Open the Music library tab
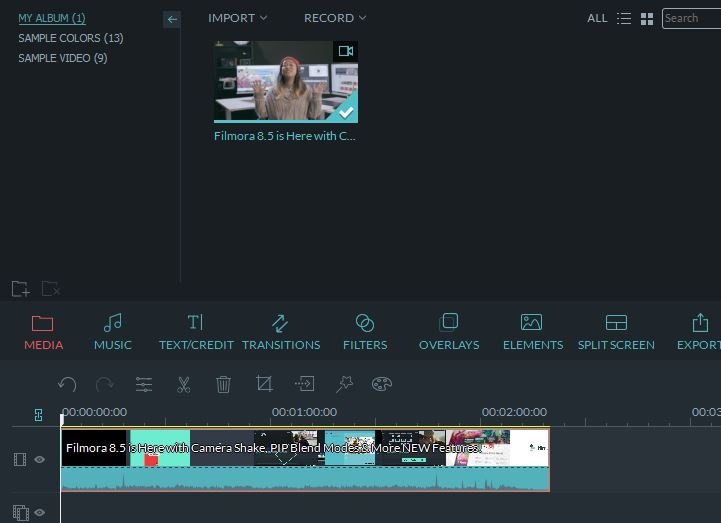 click(113, 333)
